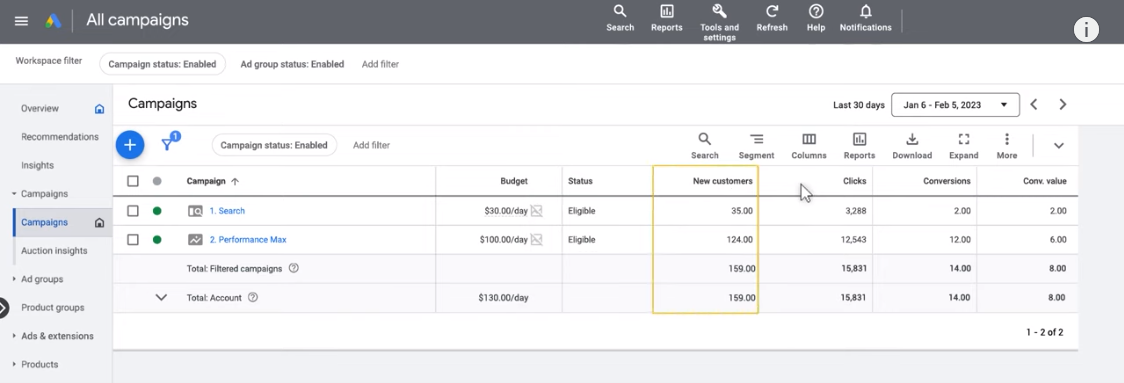Check the box for 1. Search campaign
This screenshot has height=383, width=1124.
coord(133,211)
